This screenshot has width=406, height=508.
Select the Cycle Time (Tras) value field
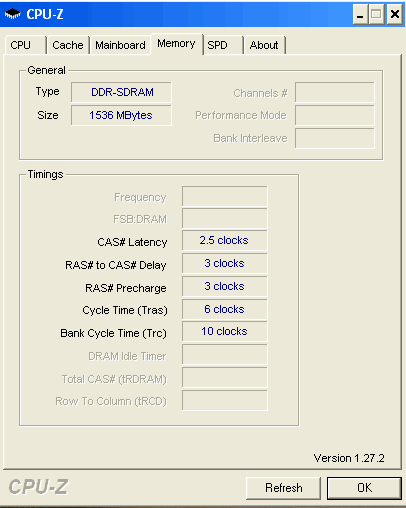(x=225, y=309)
